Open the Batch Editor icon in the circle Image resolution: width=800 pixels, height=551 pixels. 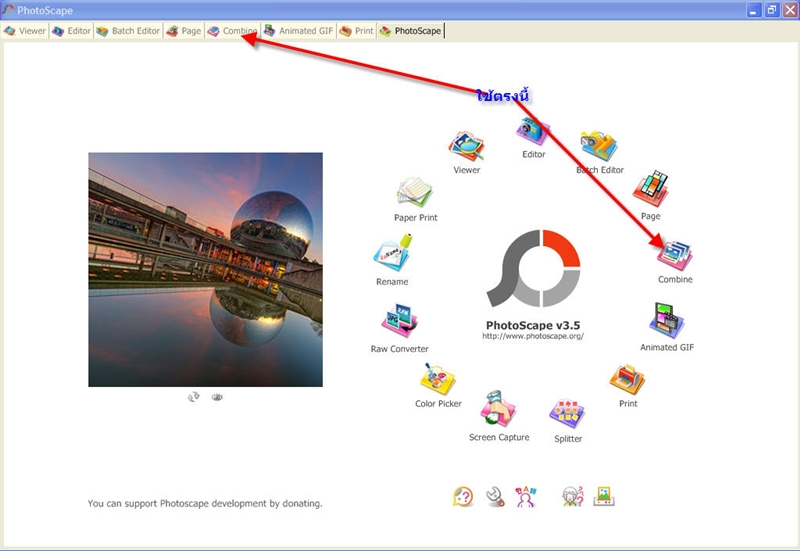point(599,147)
